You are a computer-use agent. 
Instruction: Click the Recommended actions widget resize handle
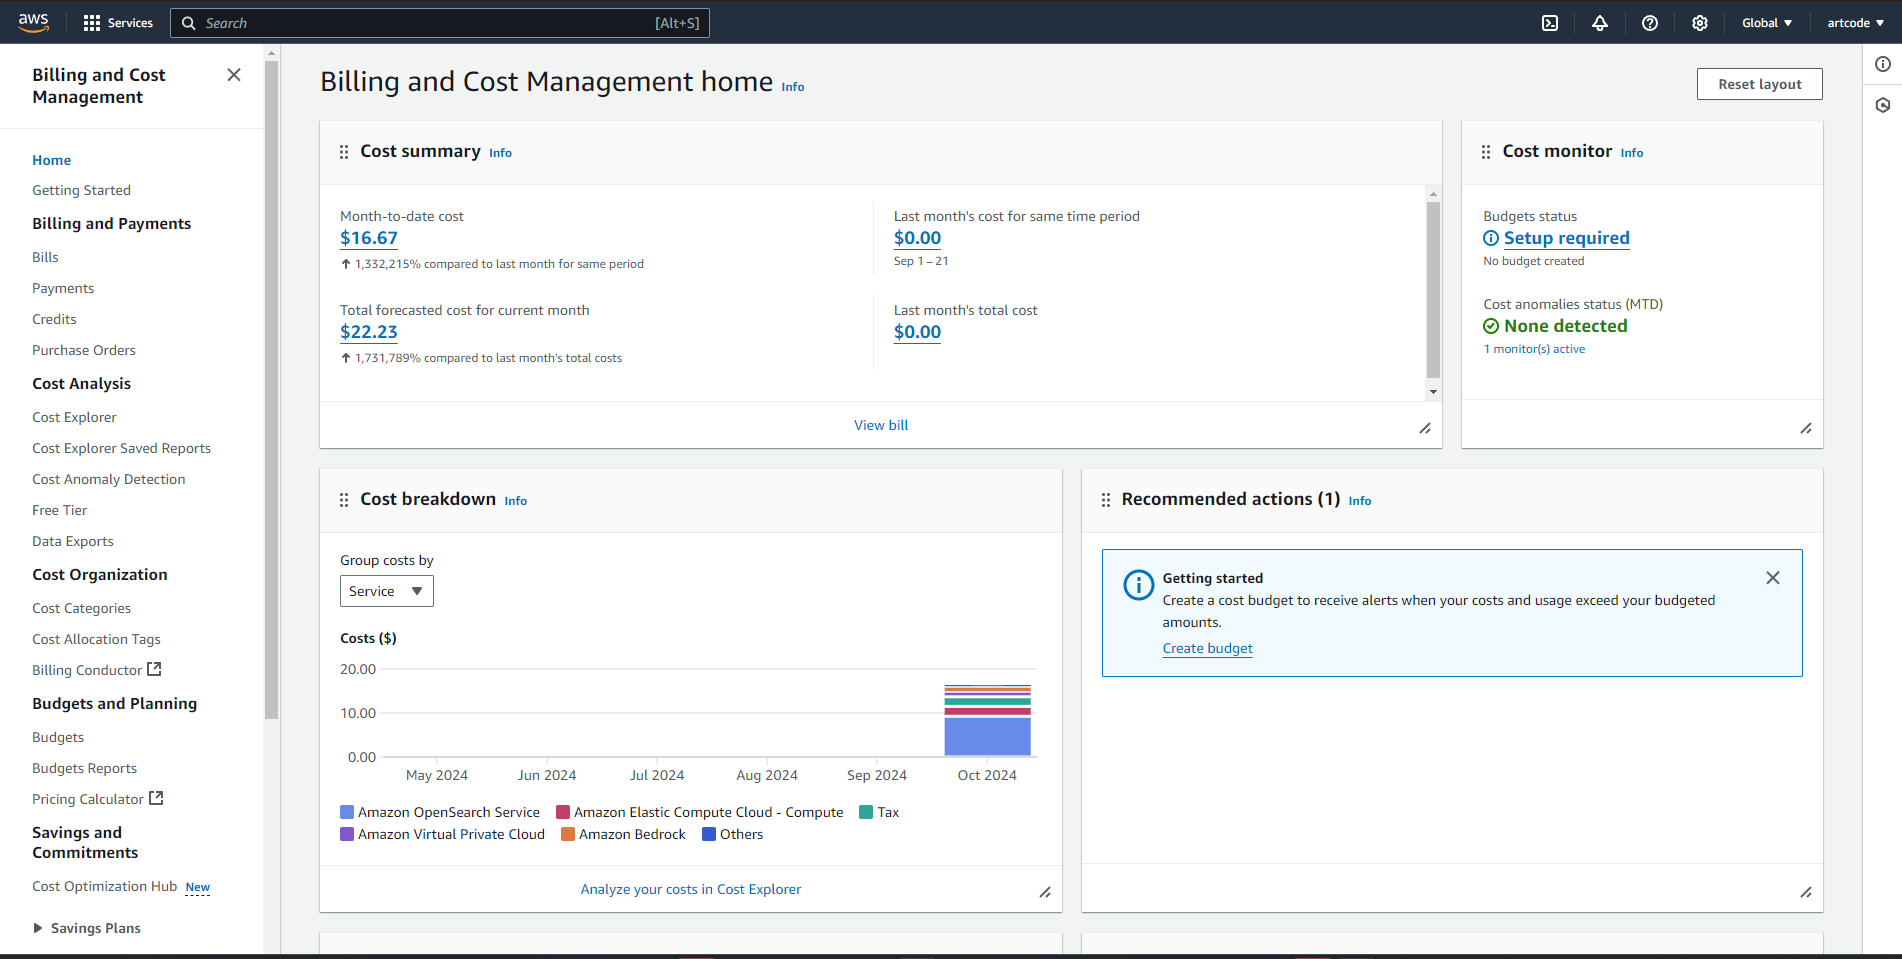tap(1806, 892)
